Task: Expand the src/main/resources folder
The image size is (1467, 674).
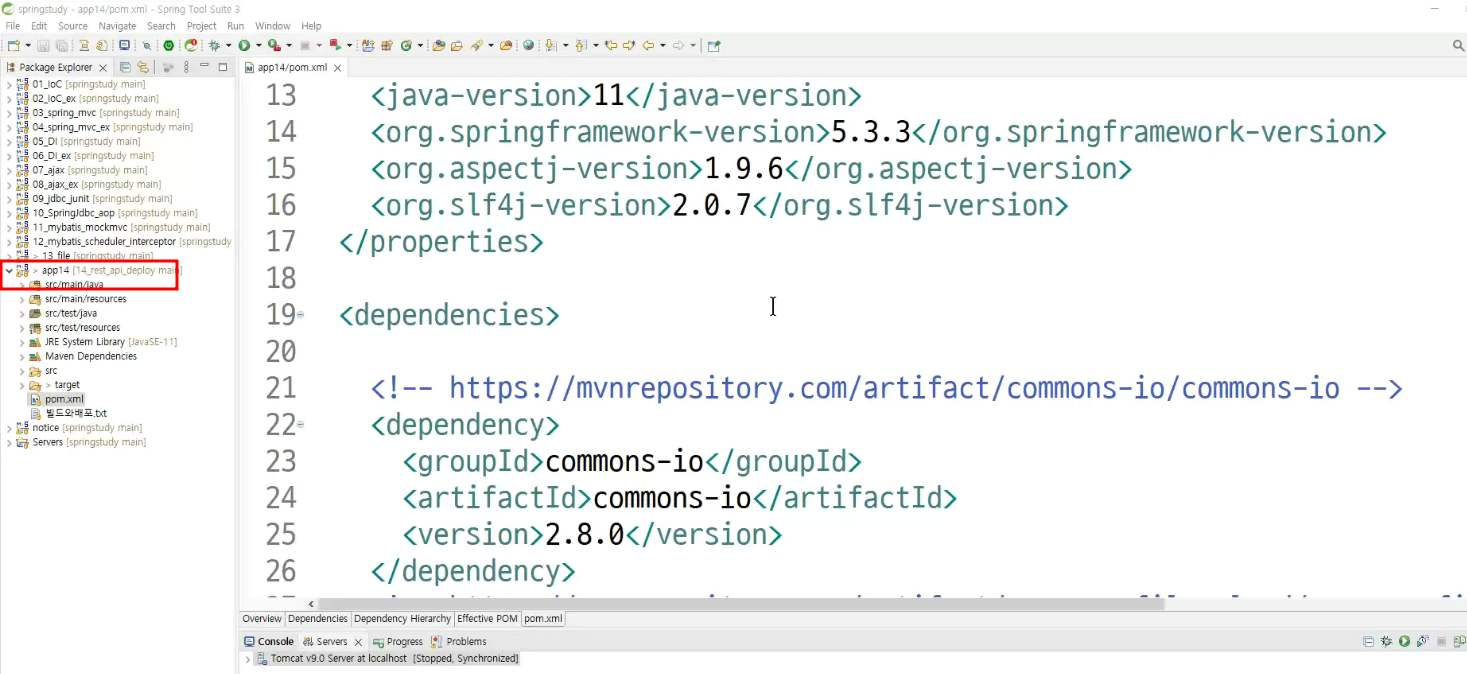Action: [22, 299]
